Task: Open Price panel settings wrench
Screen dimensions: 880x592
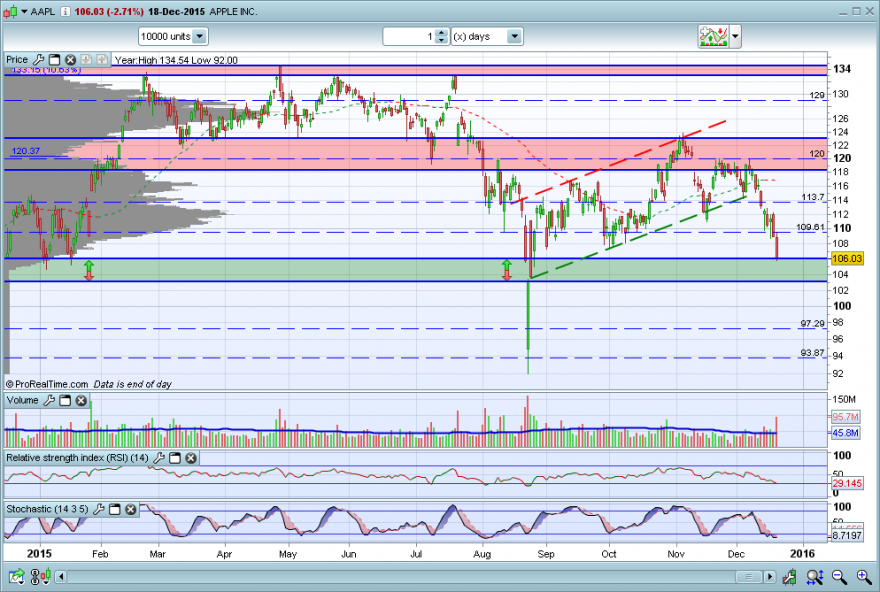Action: (x=39, y=59)
